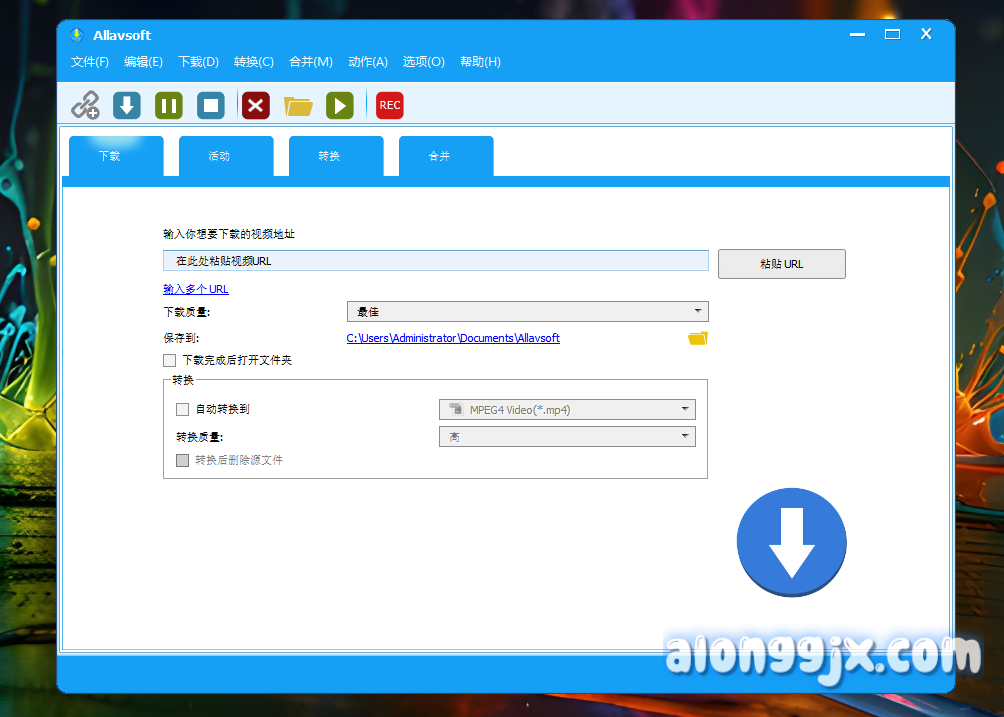Click the video URL input field
Viewport: 1004px width, 717px height.
tap(435, 261)
